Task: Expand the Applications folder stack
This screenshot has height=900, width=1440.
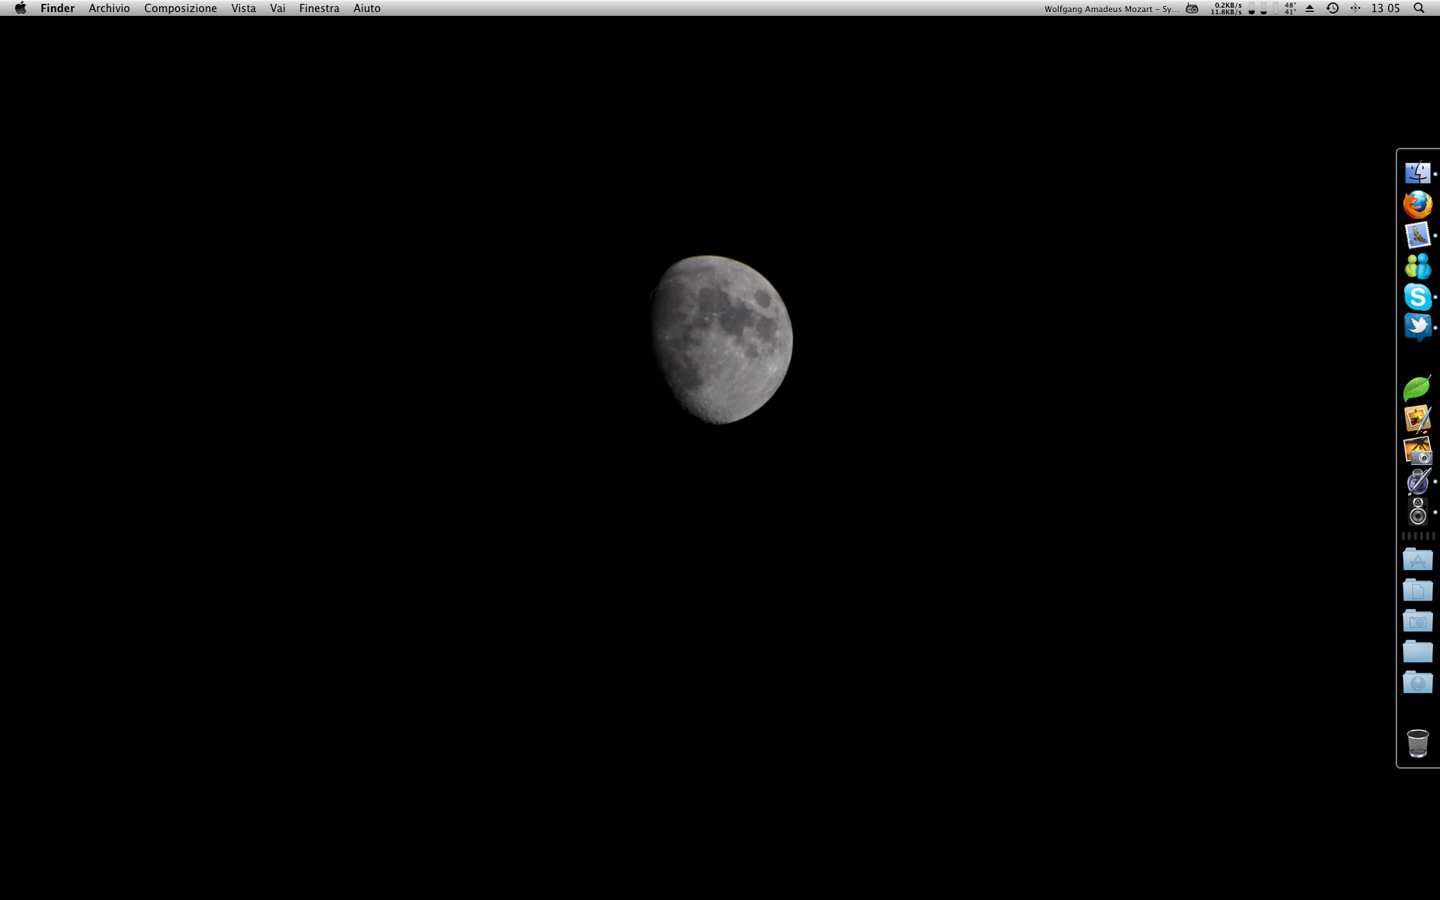Action: pos(1417,560)
